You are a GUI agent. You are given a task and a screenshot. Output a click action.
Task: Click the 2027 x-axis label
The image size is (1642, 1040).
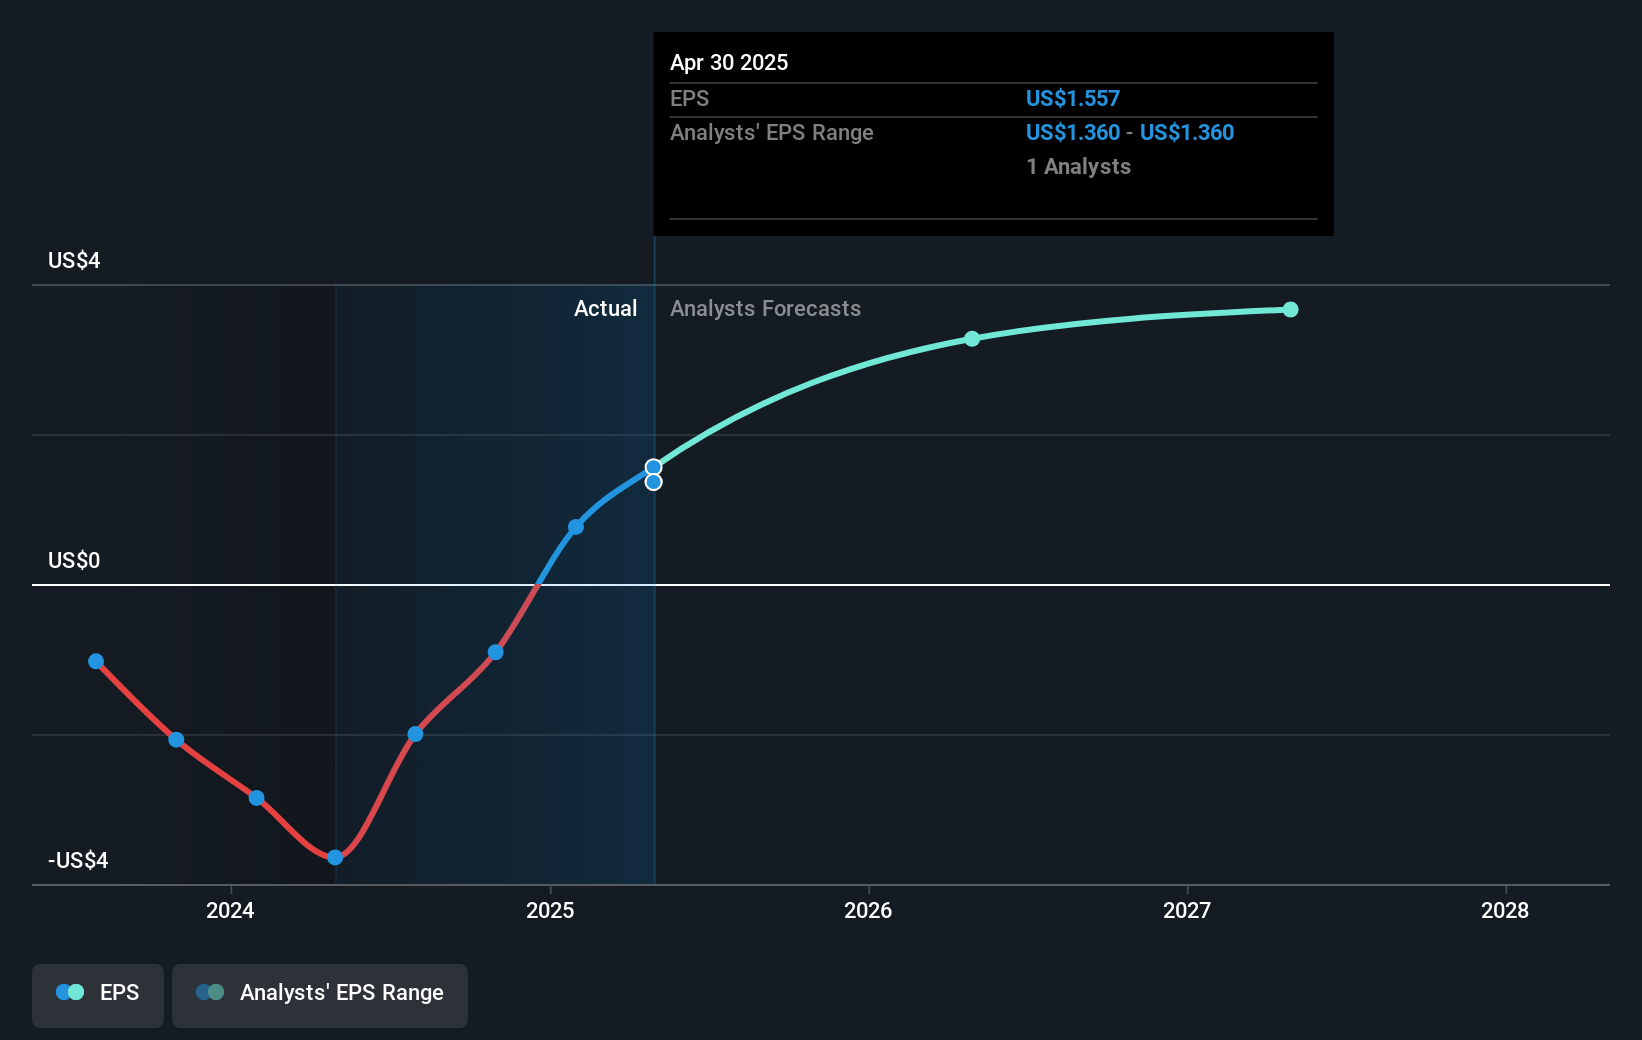1187,910
